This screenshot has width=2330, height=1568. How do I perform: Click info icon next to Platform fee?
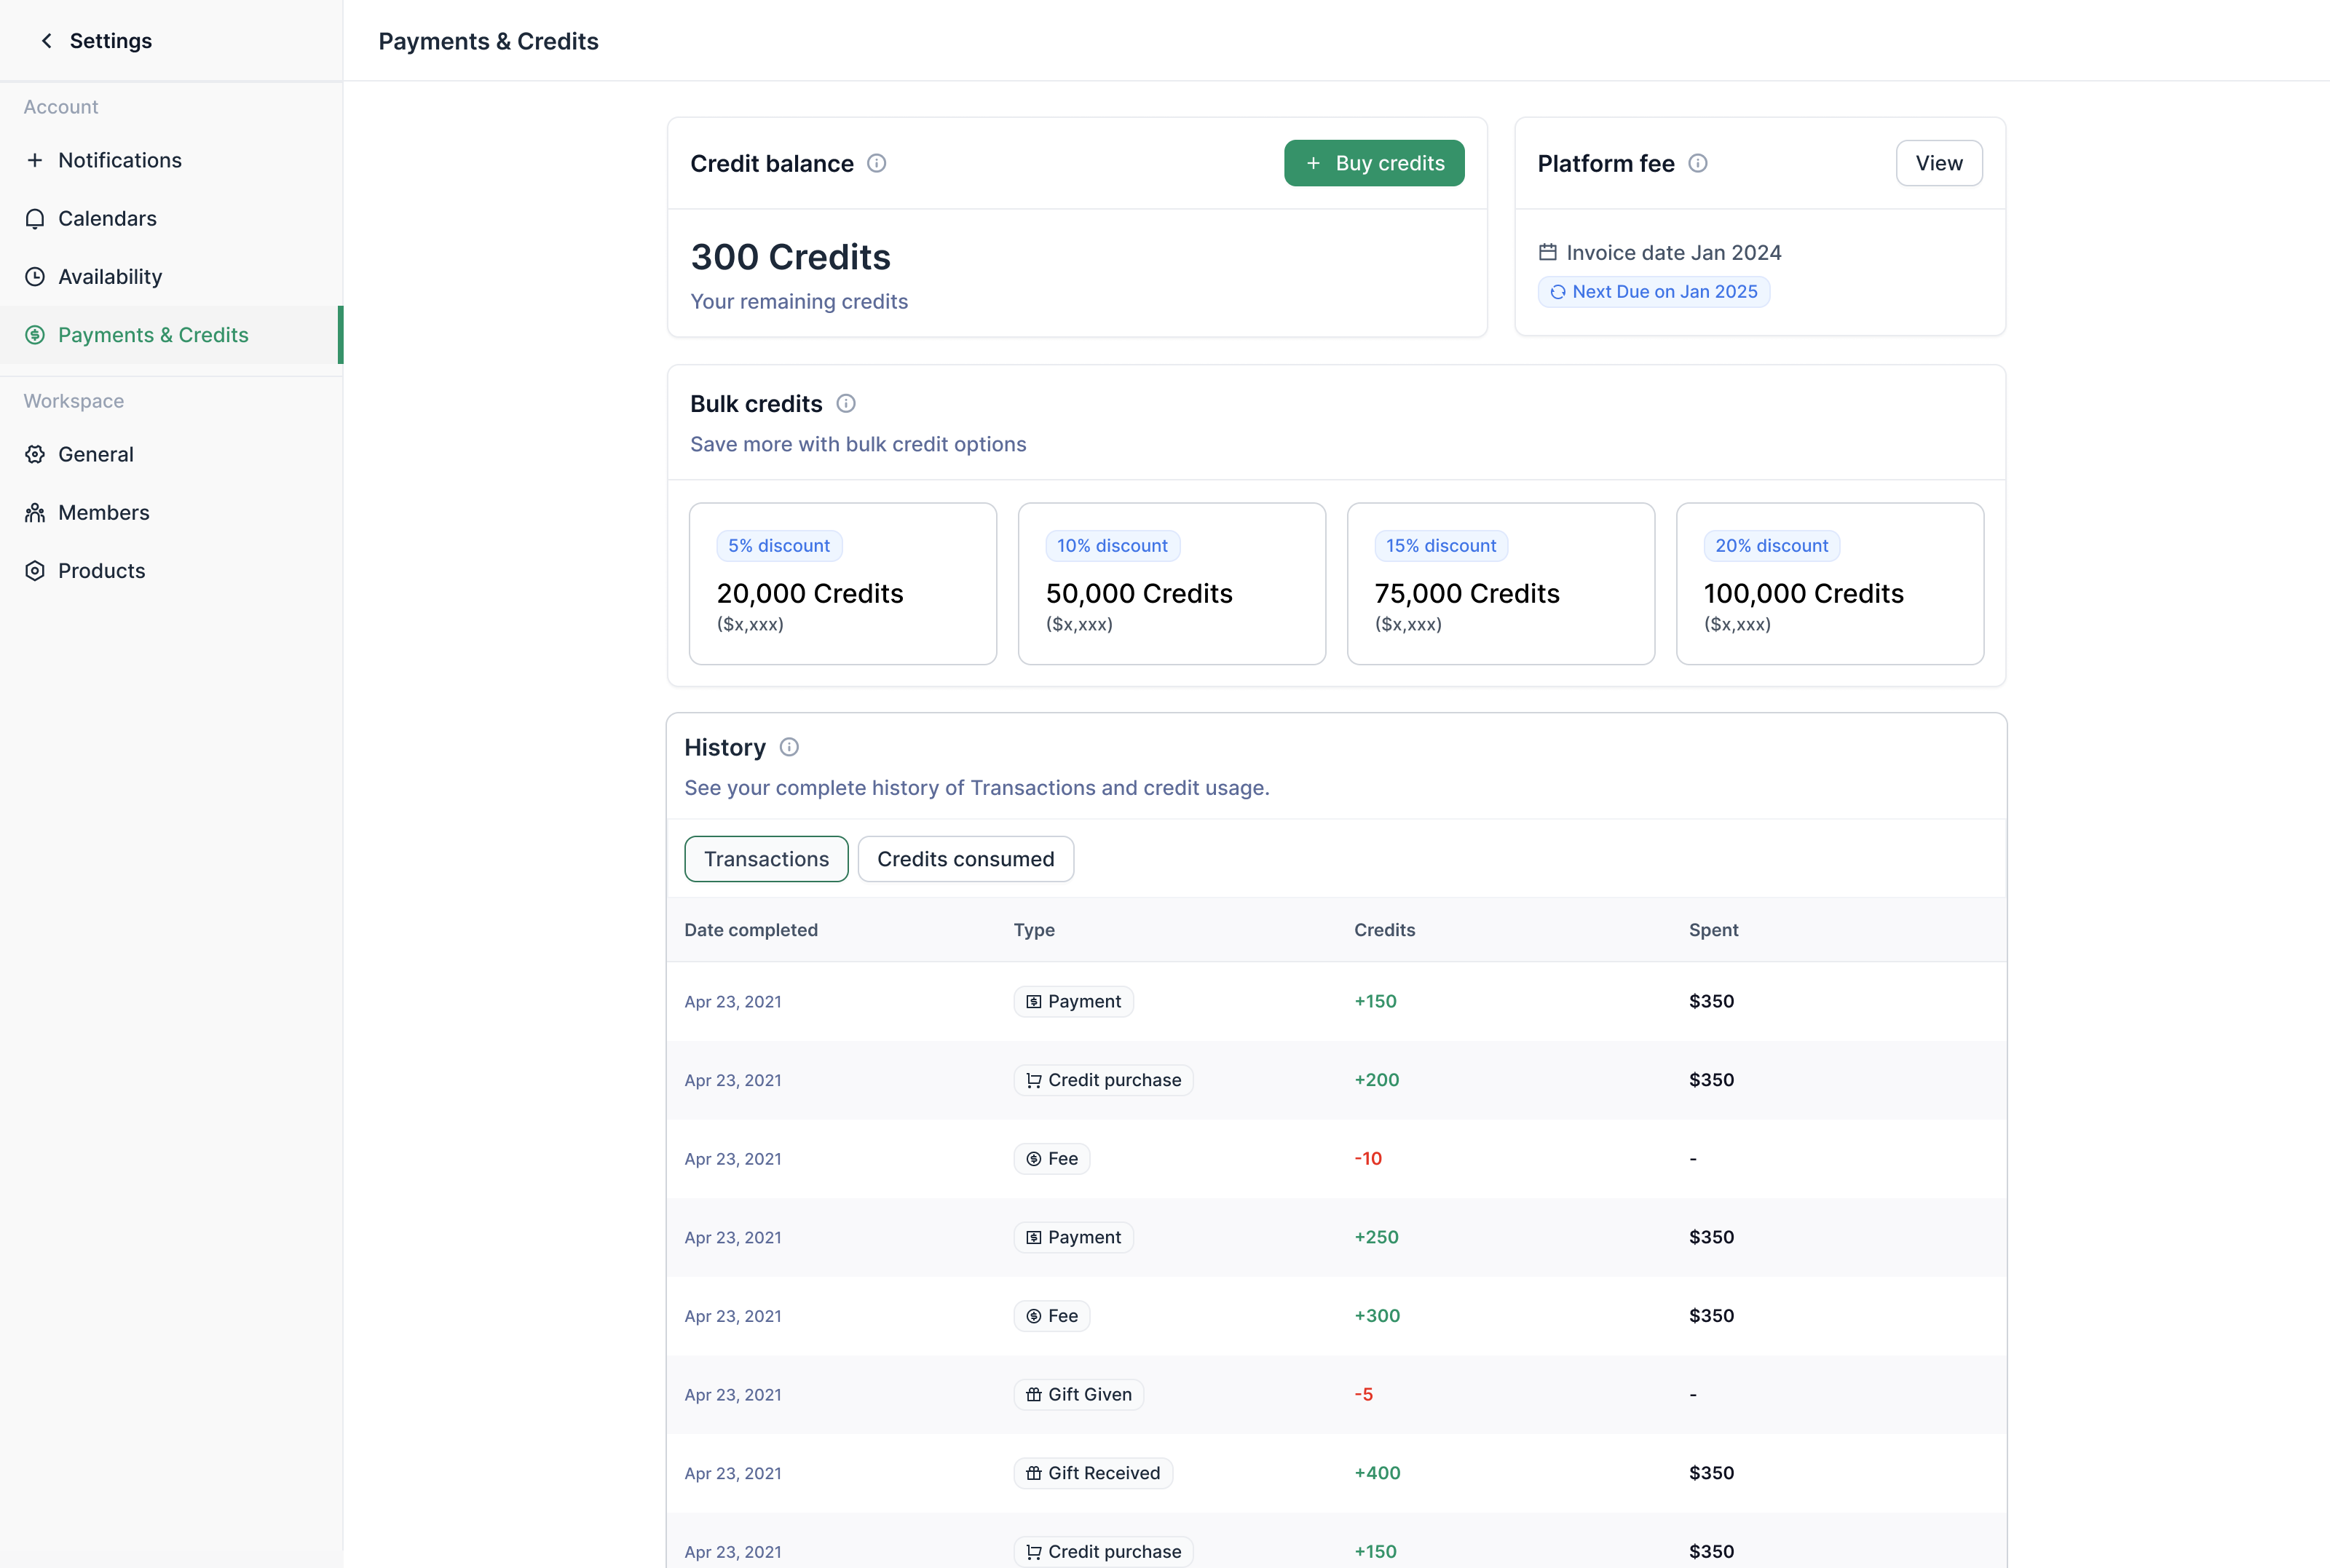coord(1697,163)
